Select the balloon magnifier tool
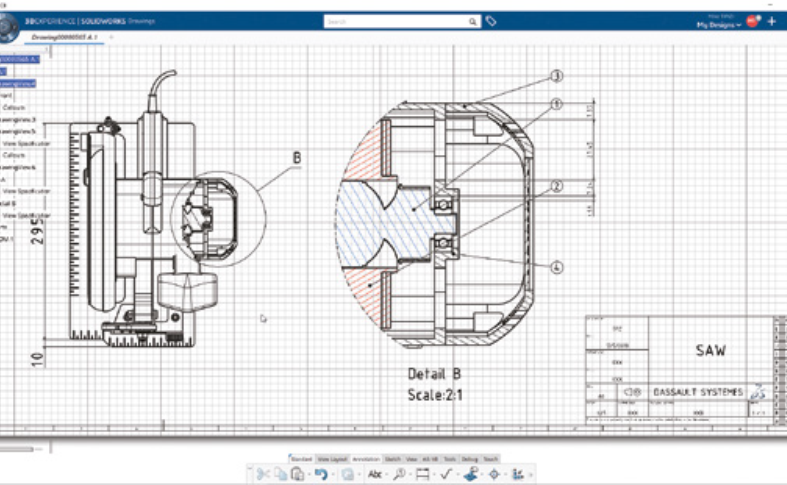787x485 pixels. tap(399, 474)
